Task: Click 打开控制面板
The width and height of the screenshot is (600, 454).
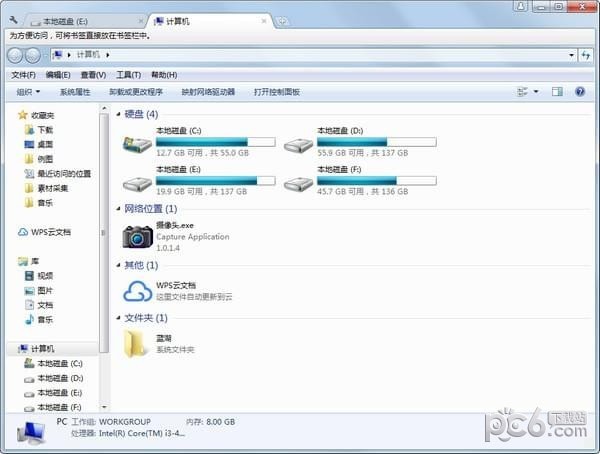Action: click(277, 92)
